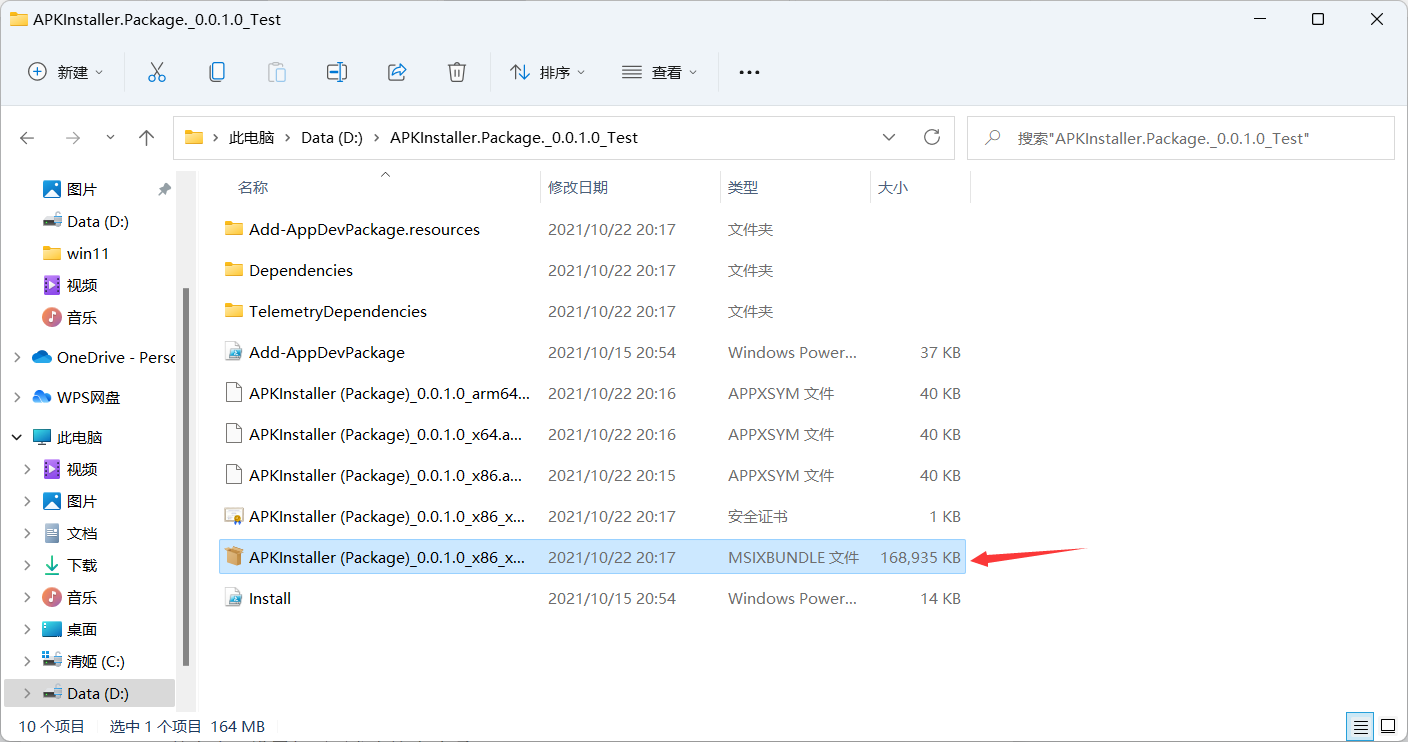Select the arm64 APPXSYM file
1408x742 pixels.
[x=592, y=393]
